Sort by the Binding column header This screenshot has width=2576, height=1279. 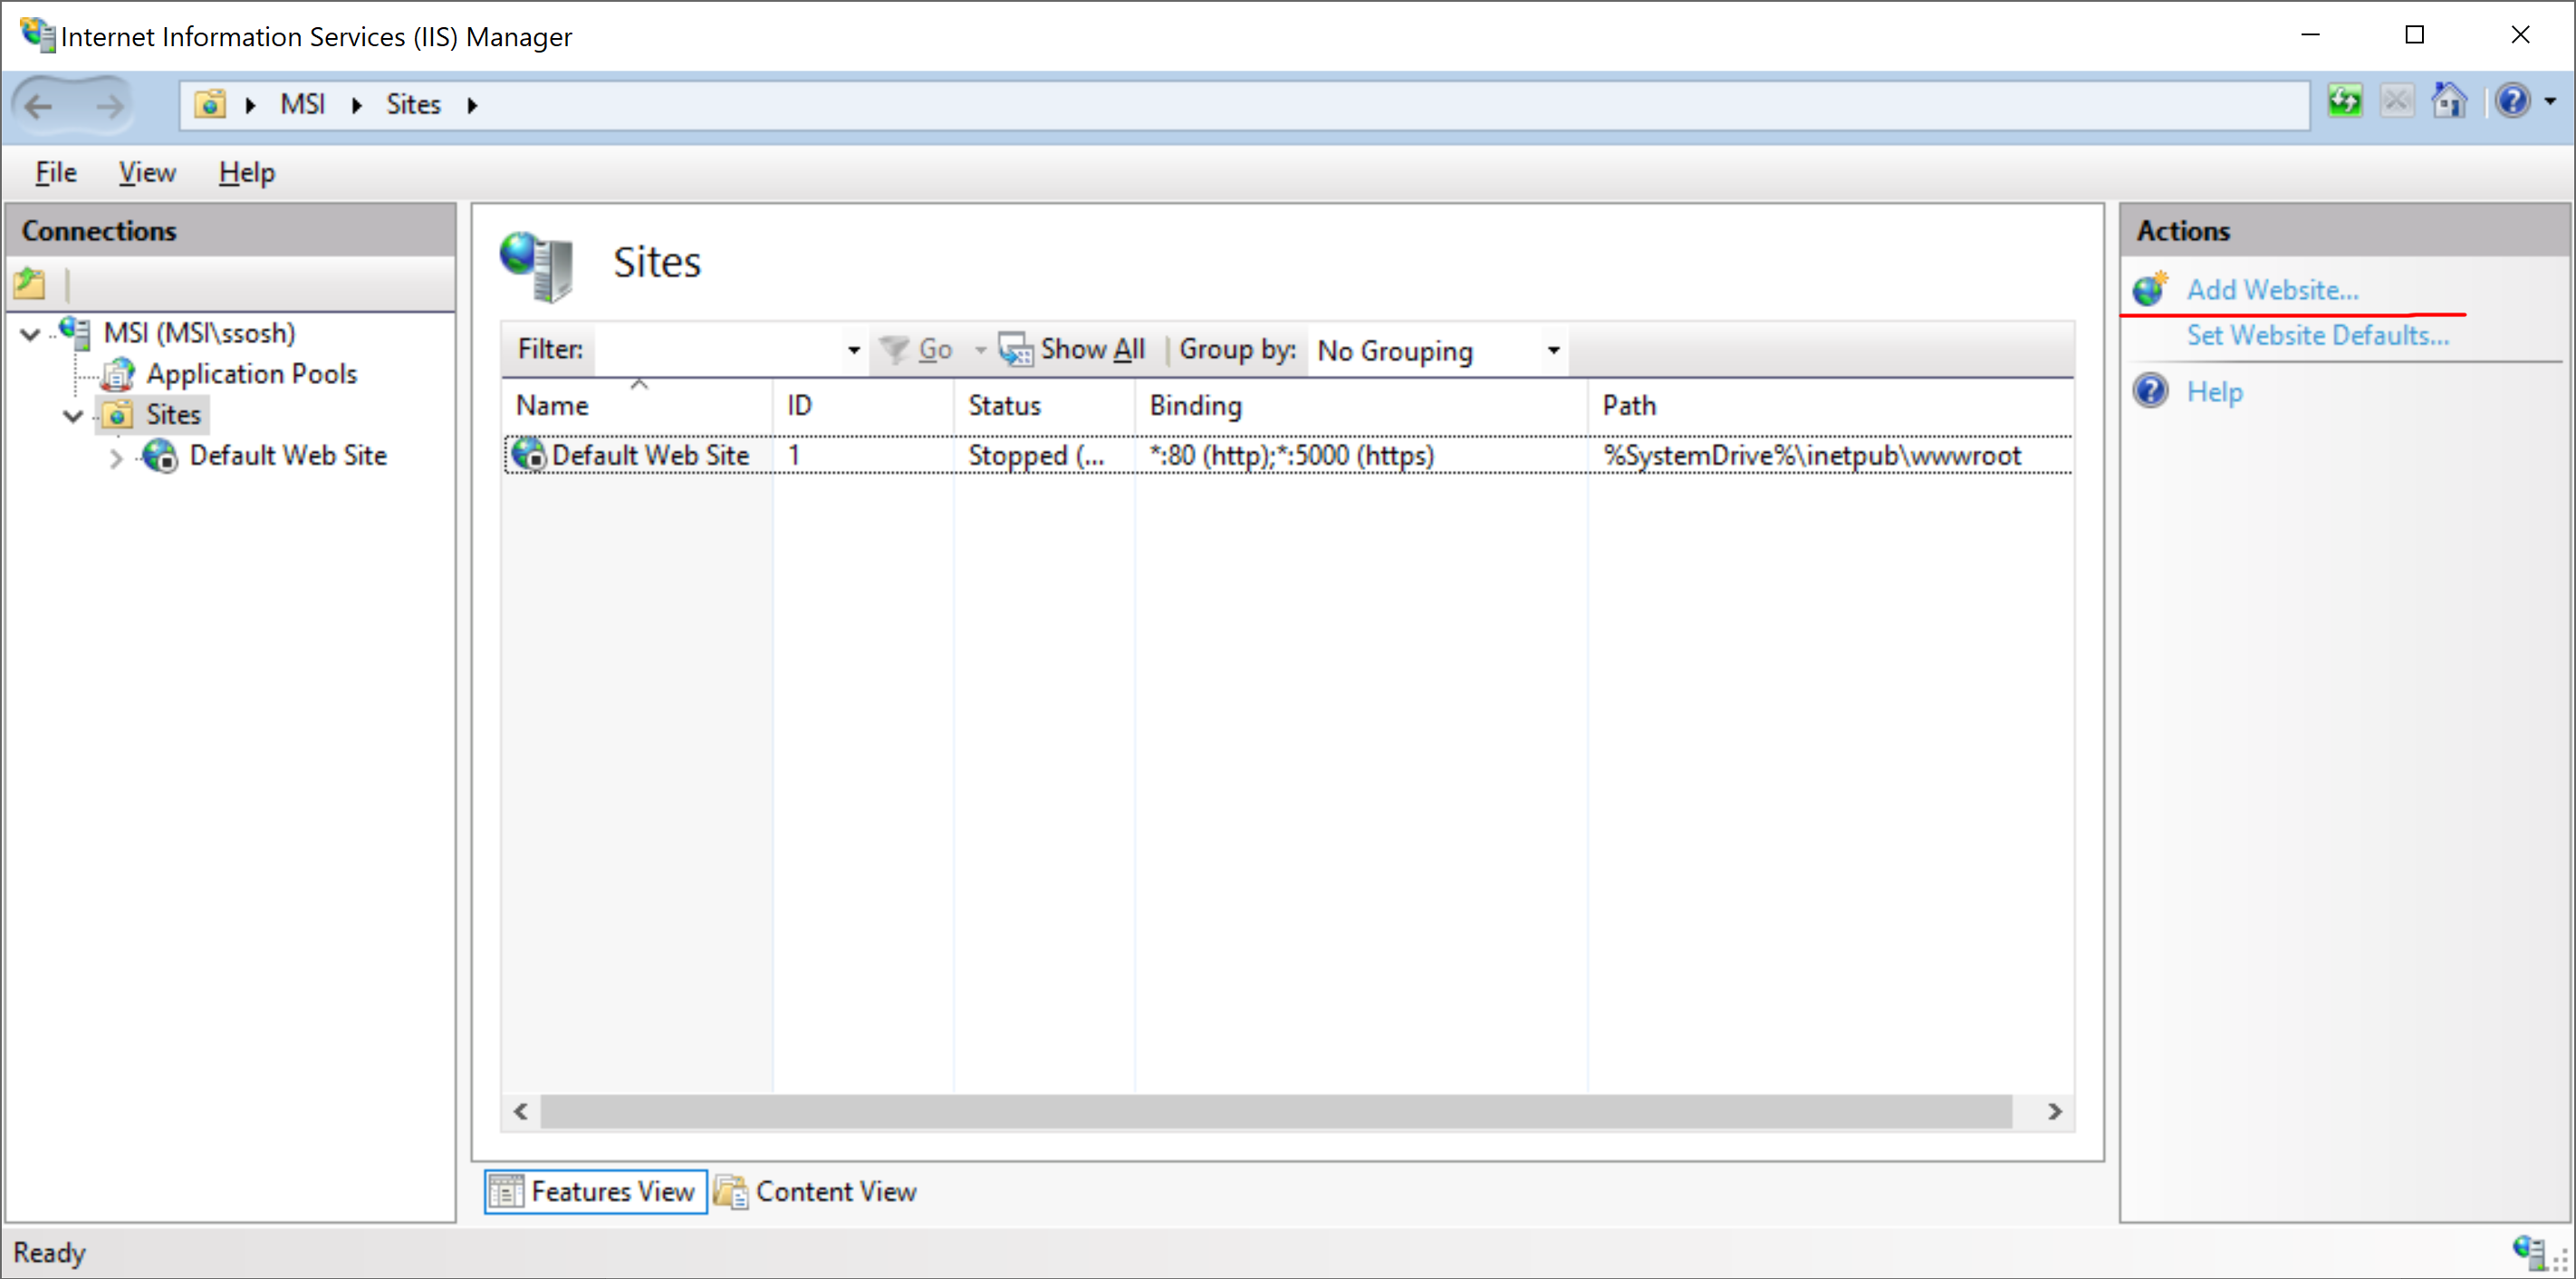[1361, 405]
